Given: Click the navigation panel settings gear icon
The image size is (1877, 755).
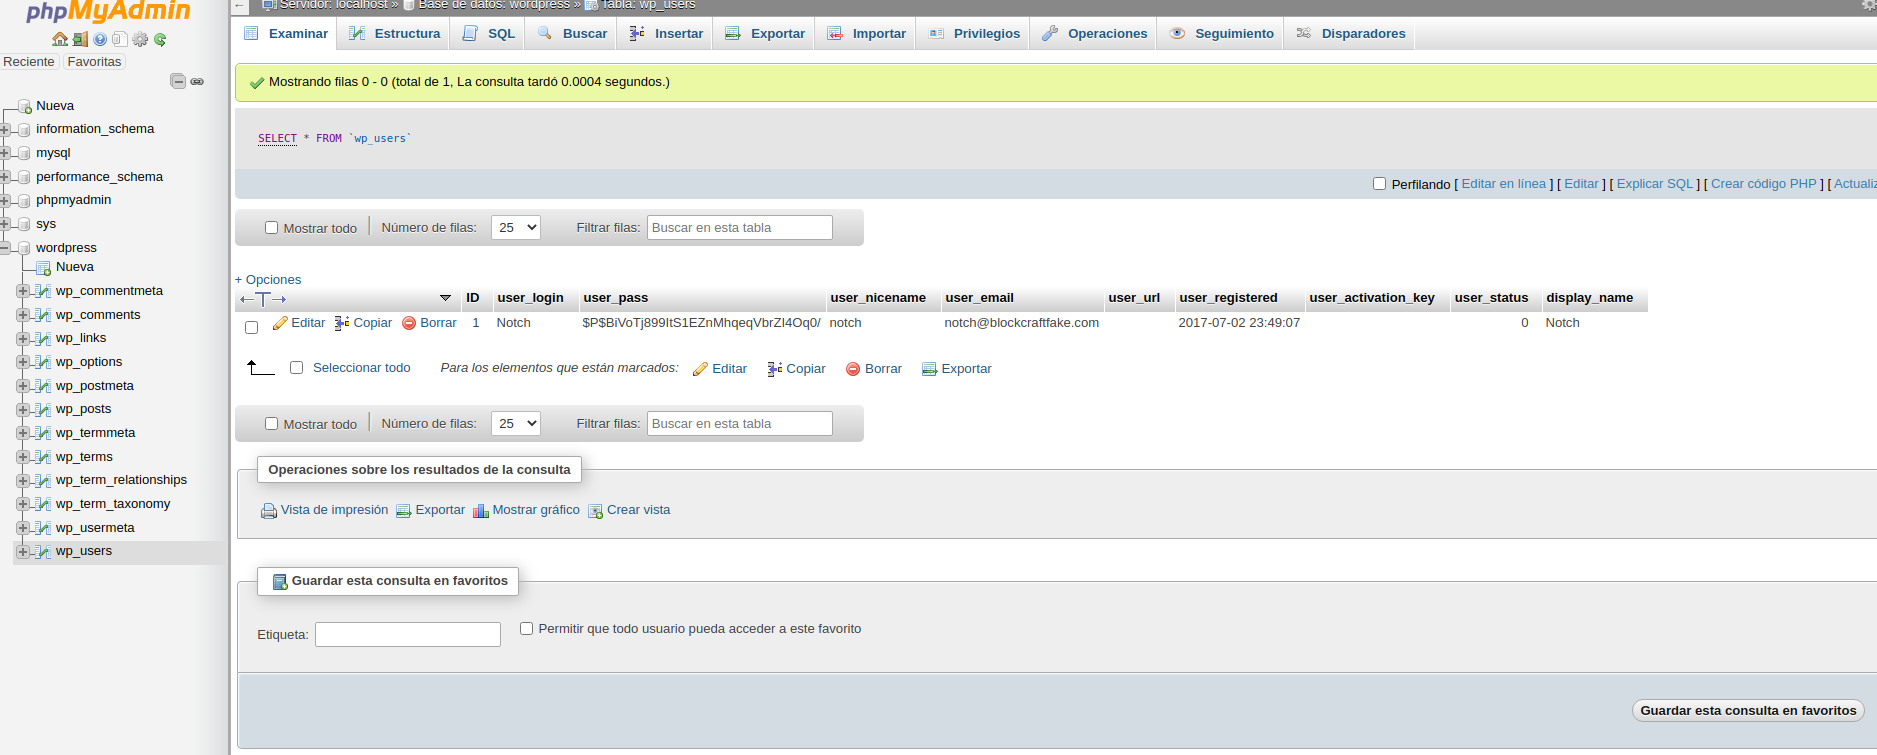Looking at the screenshot, I should (140, 40).
